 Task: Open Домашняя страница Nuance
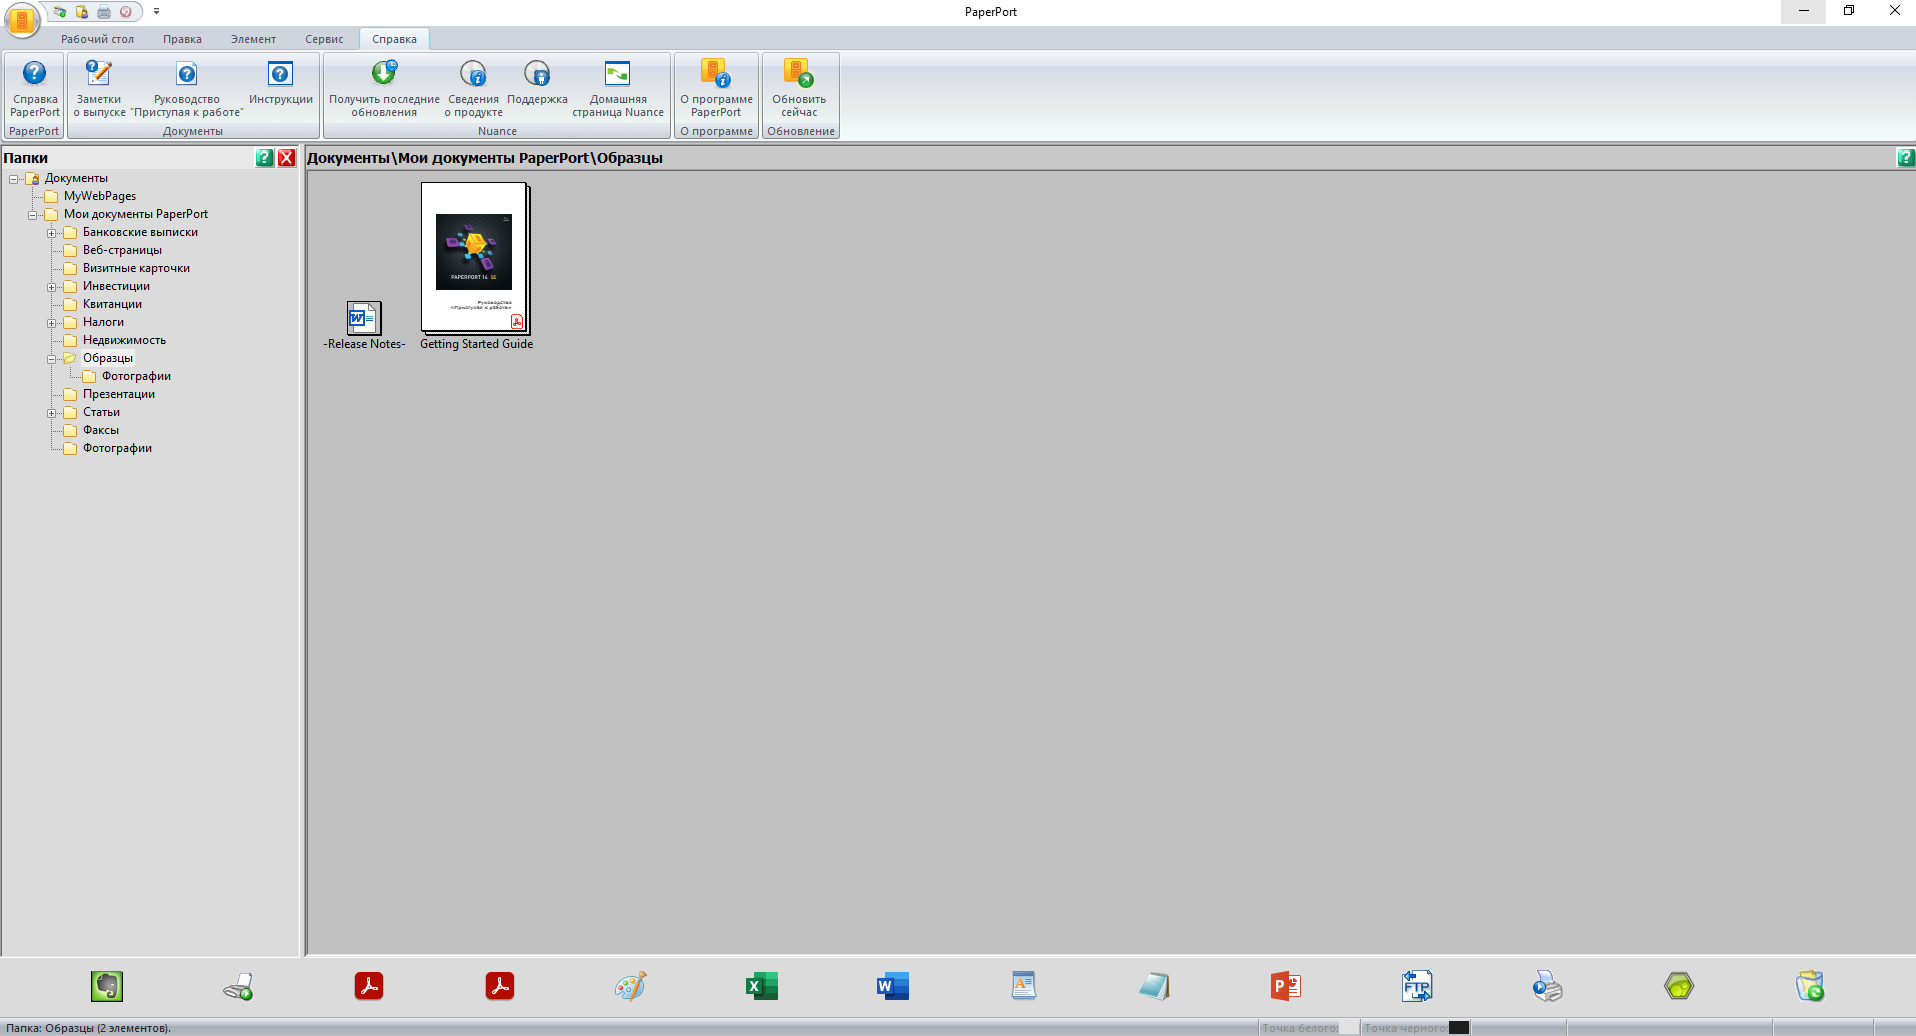pos(618,89)
